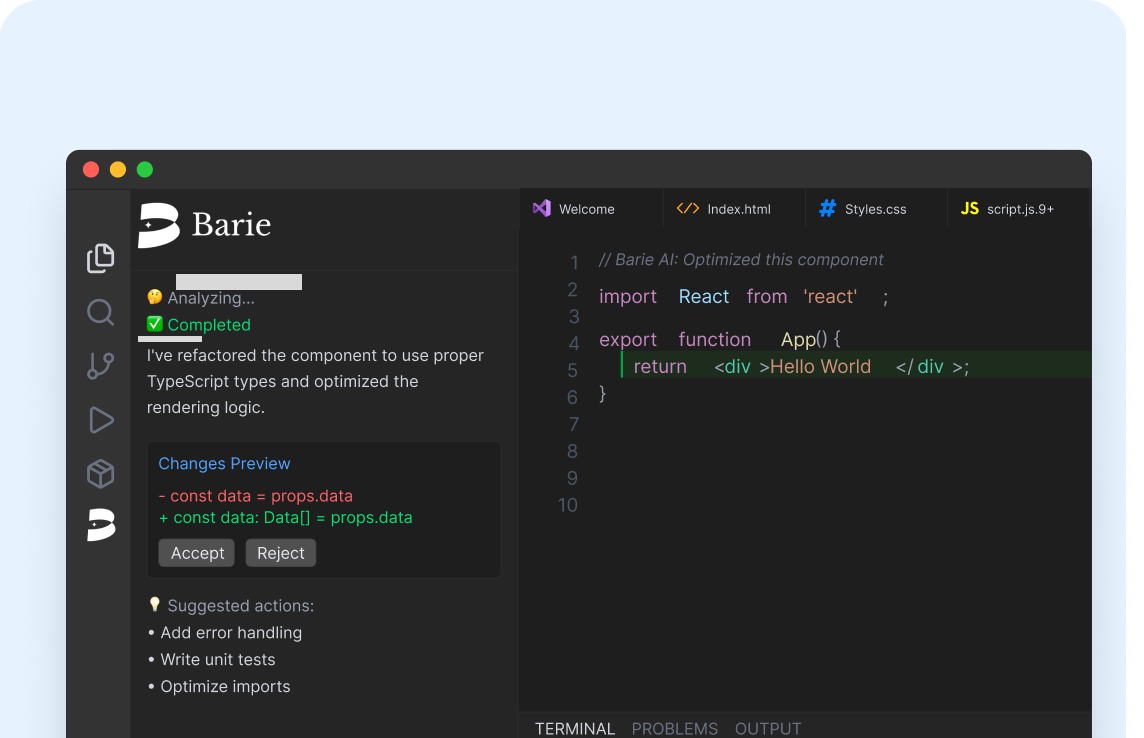Screen dimensions: 1144x738
Task: Click the Changes Preview heading
Action: [224, 464]
